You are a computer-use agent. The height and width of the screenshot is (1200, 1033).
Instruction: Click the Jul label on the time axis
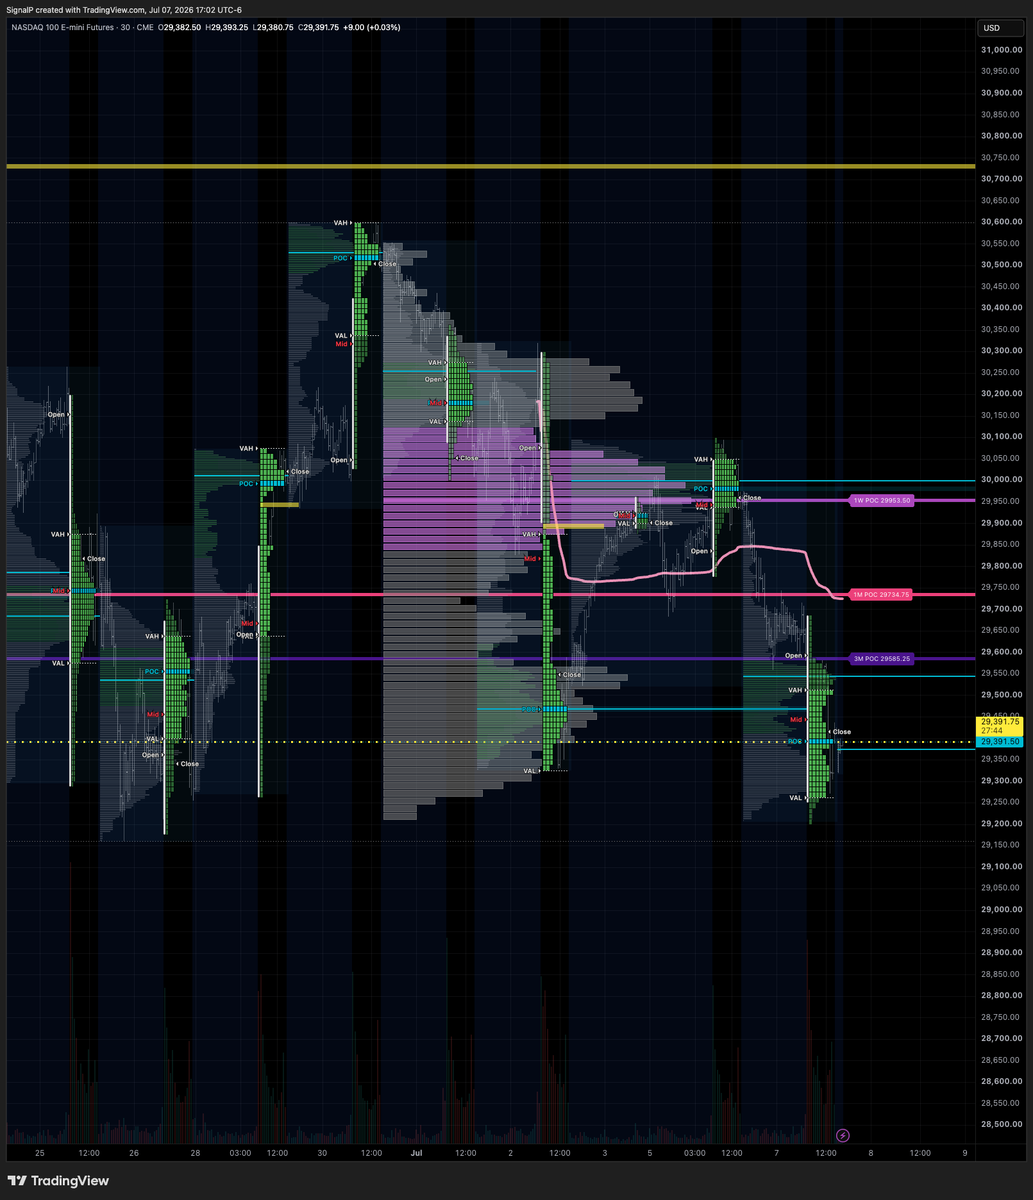point(417,1153)
